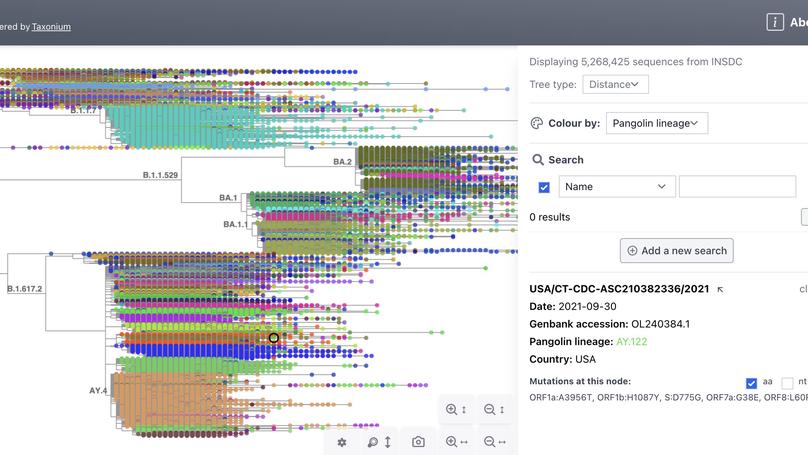Click the AY.122 lineage link
The height and width of the screenshot is (455, 808).
631,342
